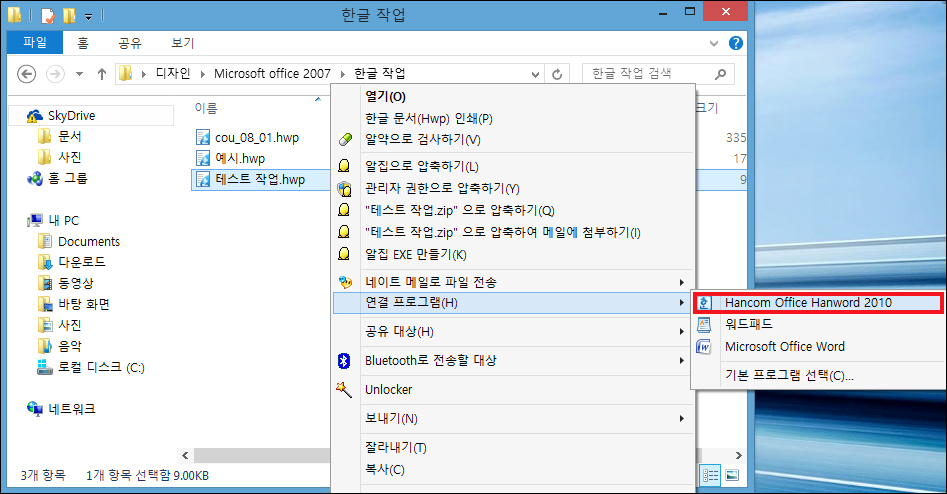Viewport: 947px width, 494px height.
Task: Click the Microsoft office 2007 breadcrumb
Action: pos(272,74)
